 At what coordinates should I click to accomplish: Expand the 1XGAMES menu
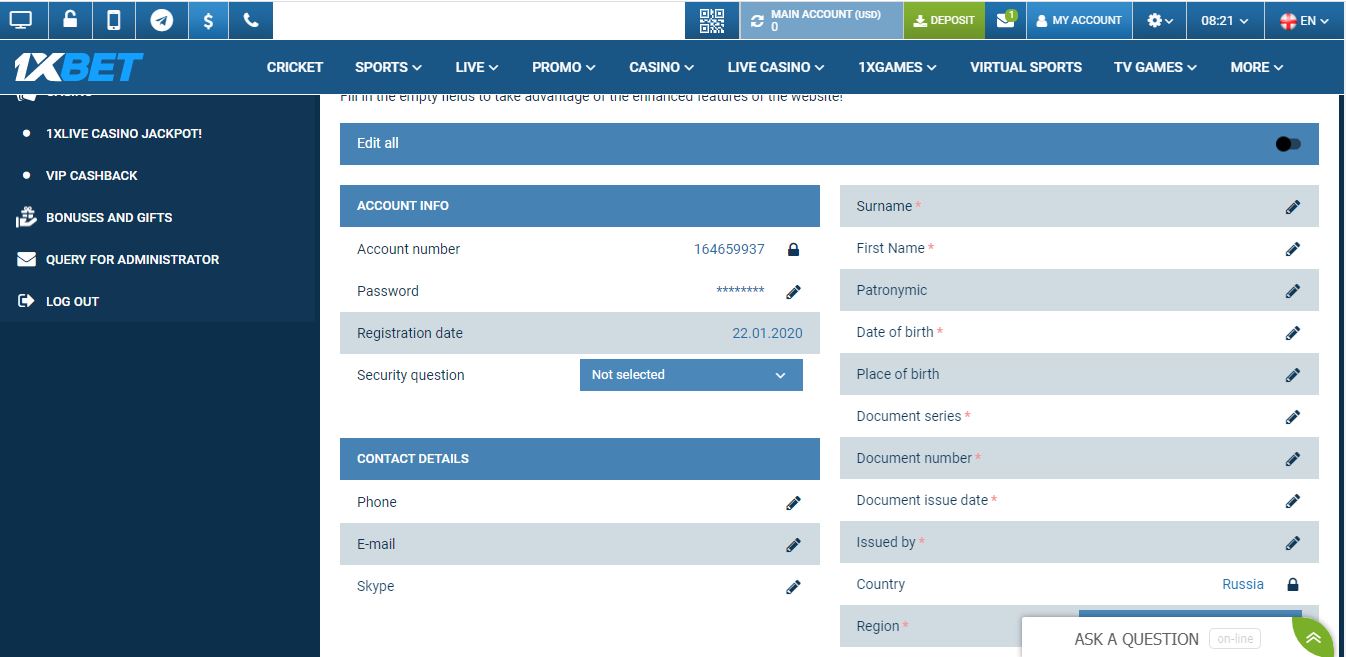[897, 67]
